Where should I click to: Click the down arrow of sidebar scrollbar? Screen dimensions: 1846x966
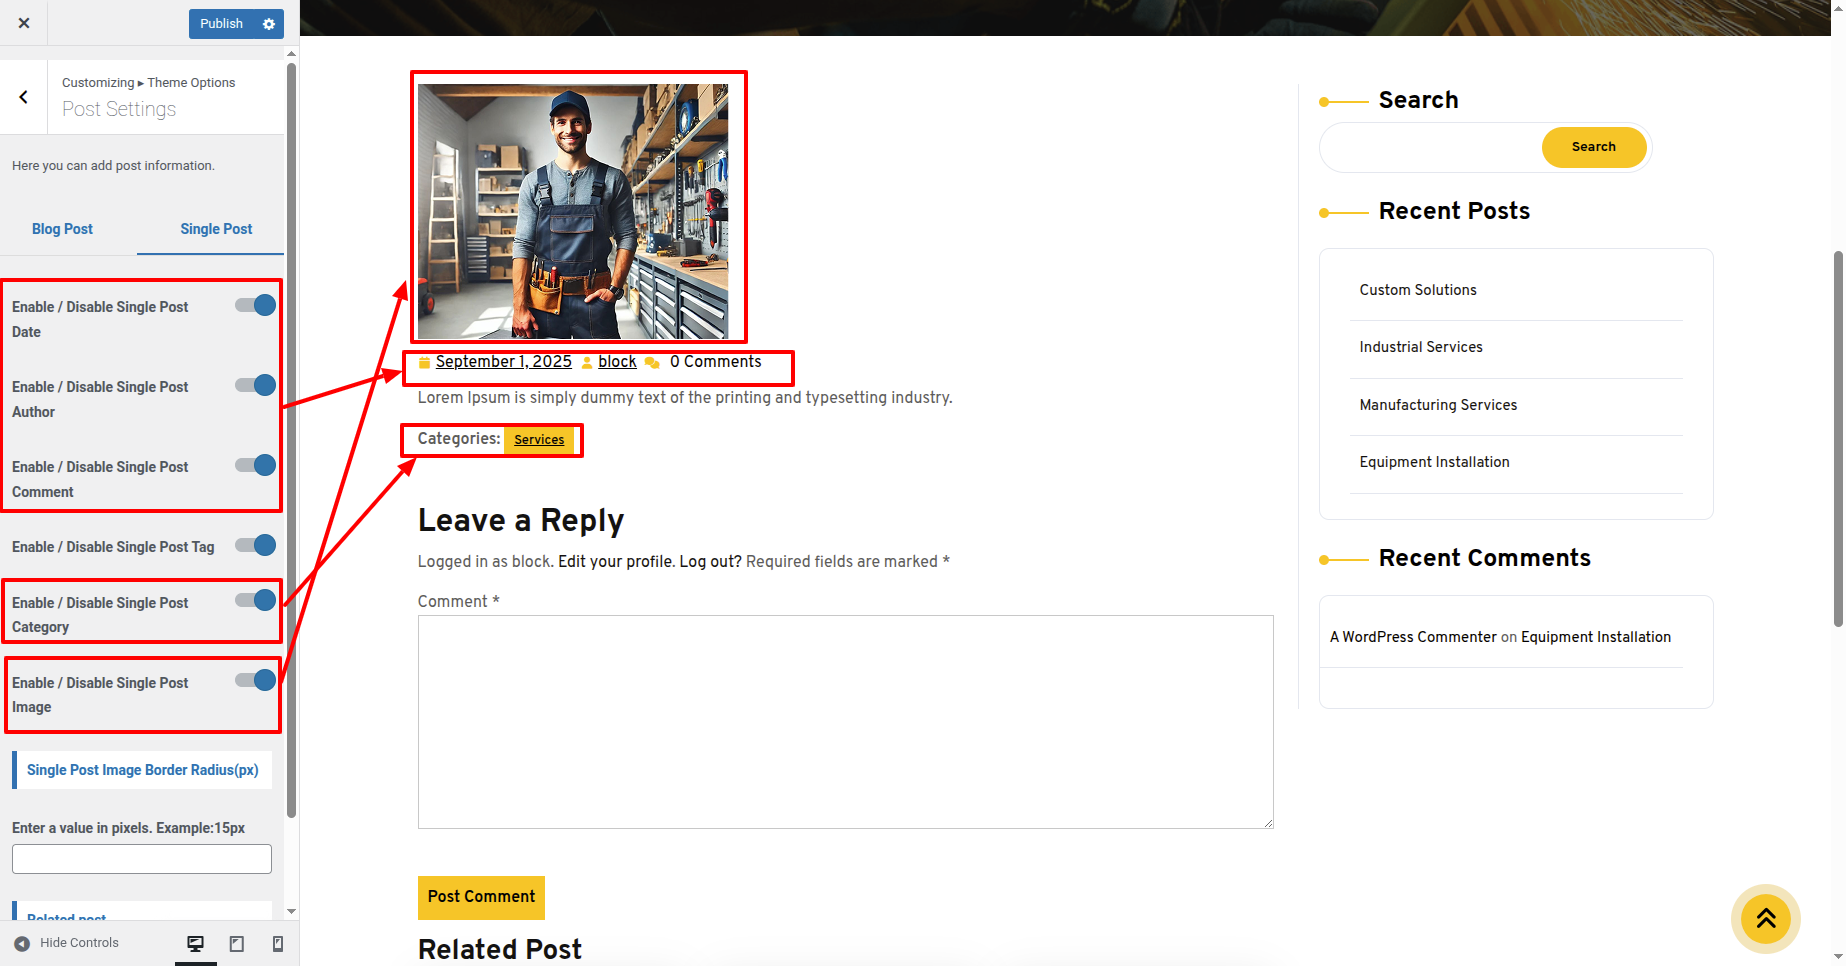291,911
